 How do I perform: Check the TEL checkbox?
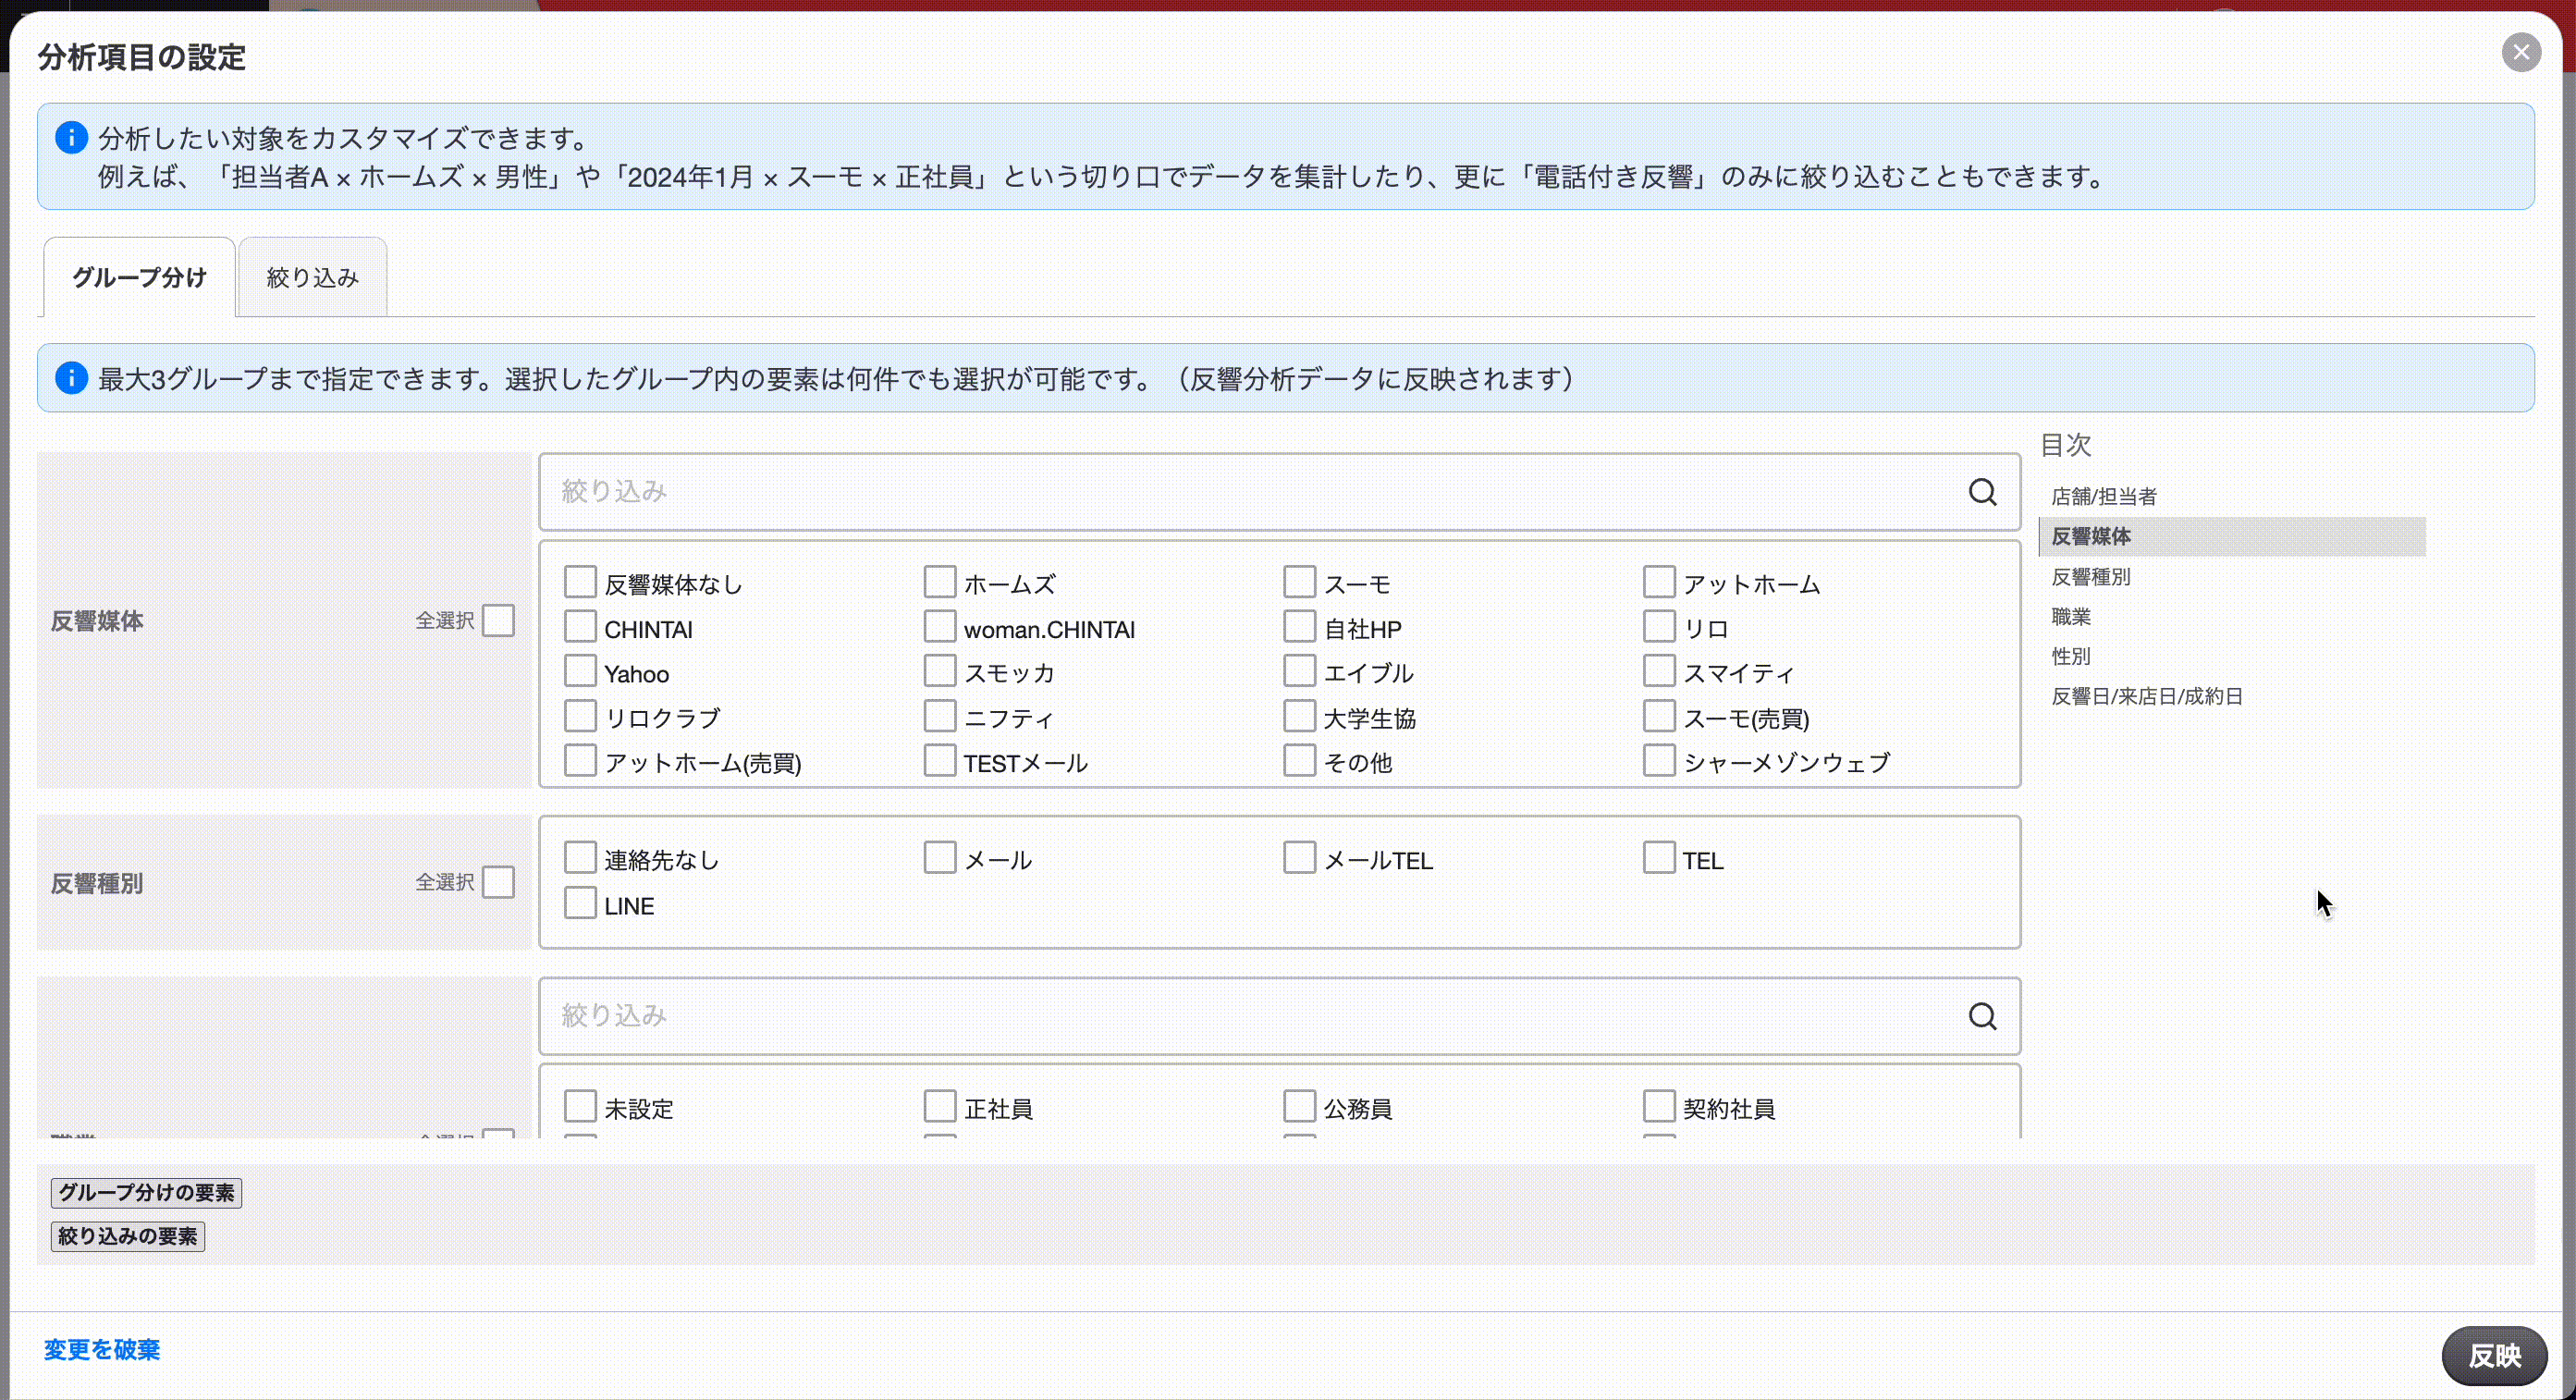(x=1659, y=858)
